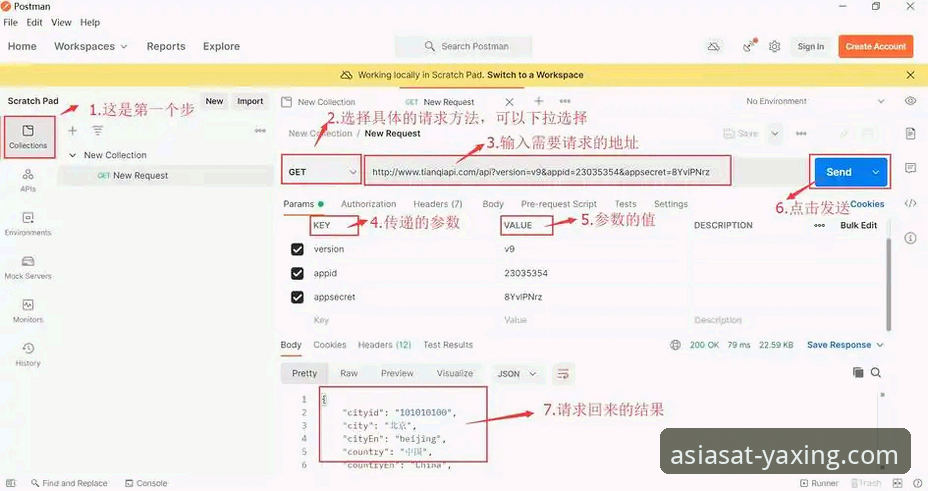The height and width of the screenshot is (491, 928).
Task: Open the request info icon in right sidebar
Action: (x=910, y=238)
